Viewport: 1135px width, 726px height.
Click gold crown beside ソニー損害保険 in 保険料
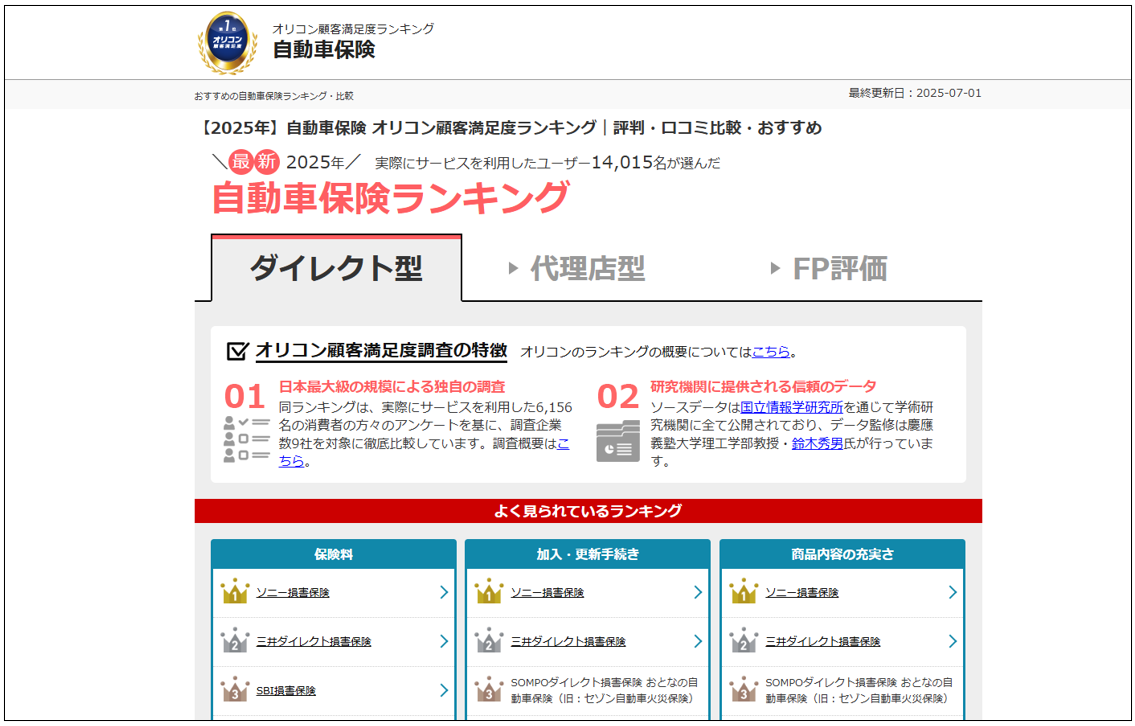pos(235,591)
